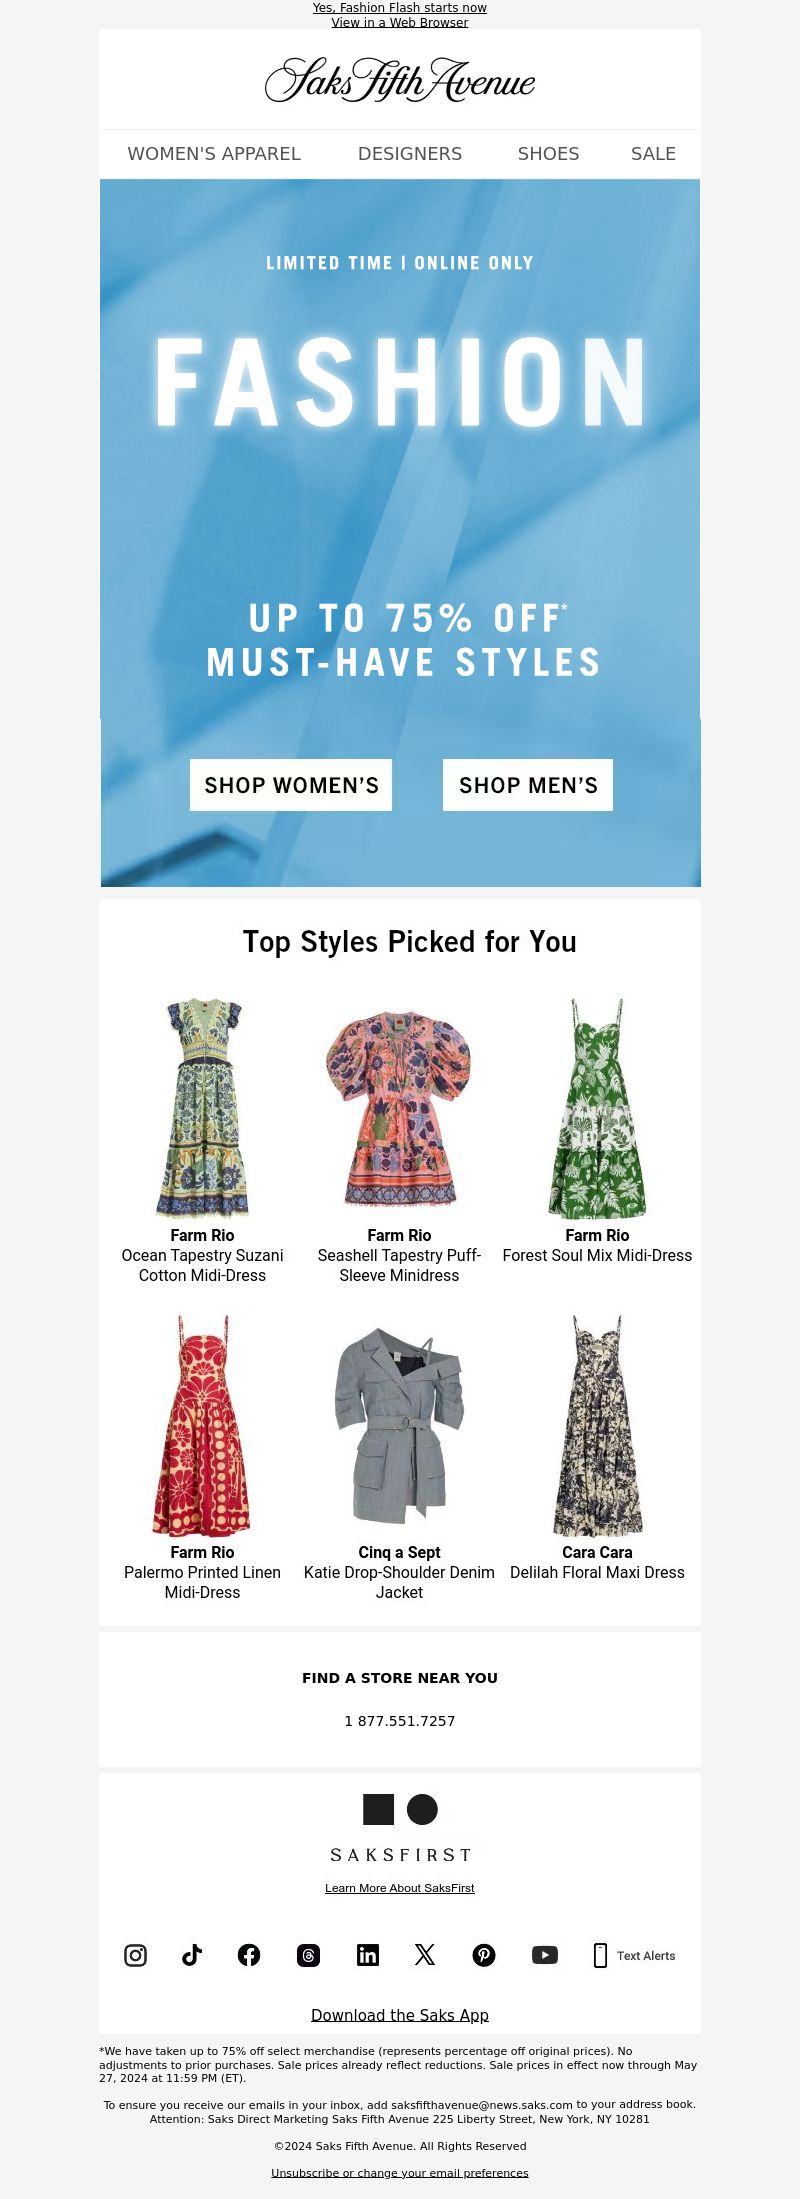Visit the Facebook page icon
Image resolution: width=800 pixels, height=2199 pixels.
249,1955
